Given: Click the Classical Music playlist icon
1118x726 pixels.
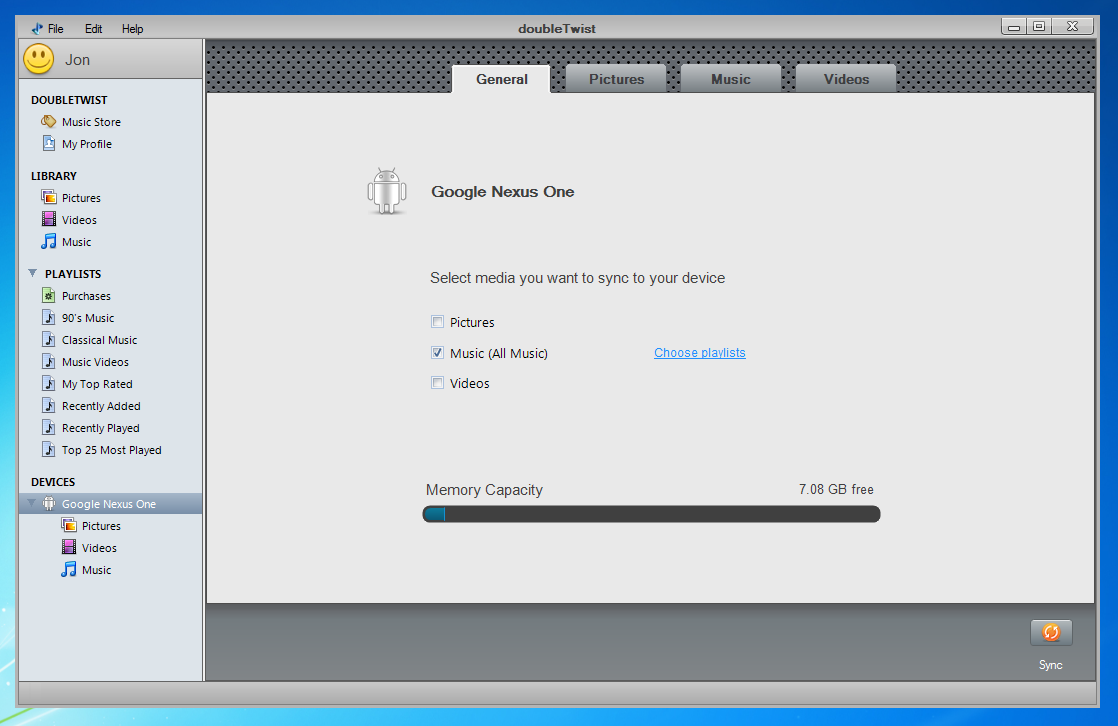Looking at the screenshot, I should [x=48, y=339].
